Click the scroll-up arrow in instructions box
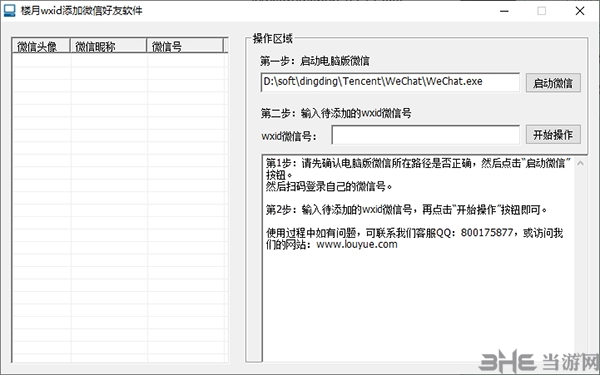Viewport: 600px width, 375px height. [x=580, y=163]
